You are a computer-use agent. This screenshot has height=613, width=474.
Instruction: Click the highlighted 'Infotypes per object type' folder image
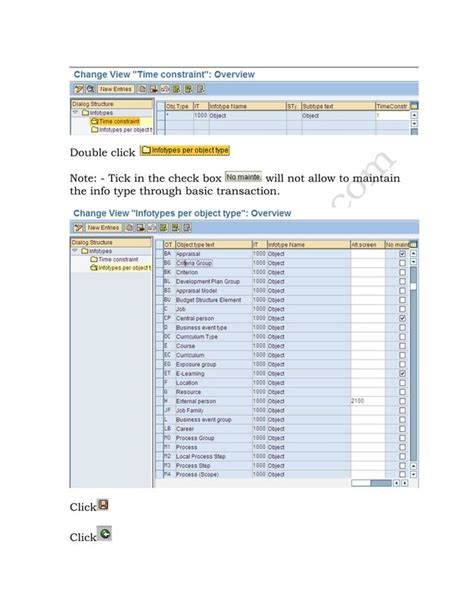coord(185,150)
